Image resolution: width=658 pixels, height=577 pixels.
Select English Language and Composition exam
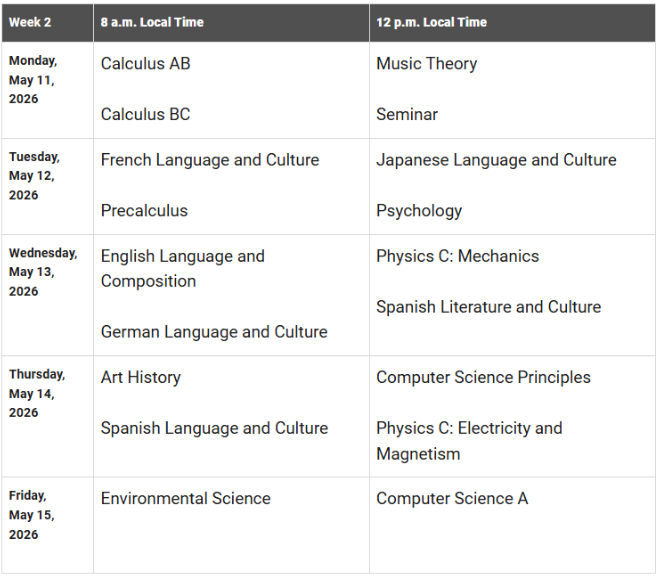pyautogui.click(x=182, y=269)
